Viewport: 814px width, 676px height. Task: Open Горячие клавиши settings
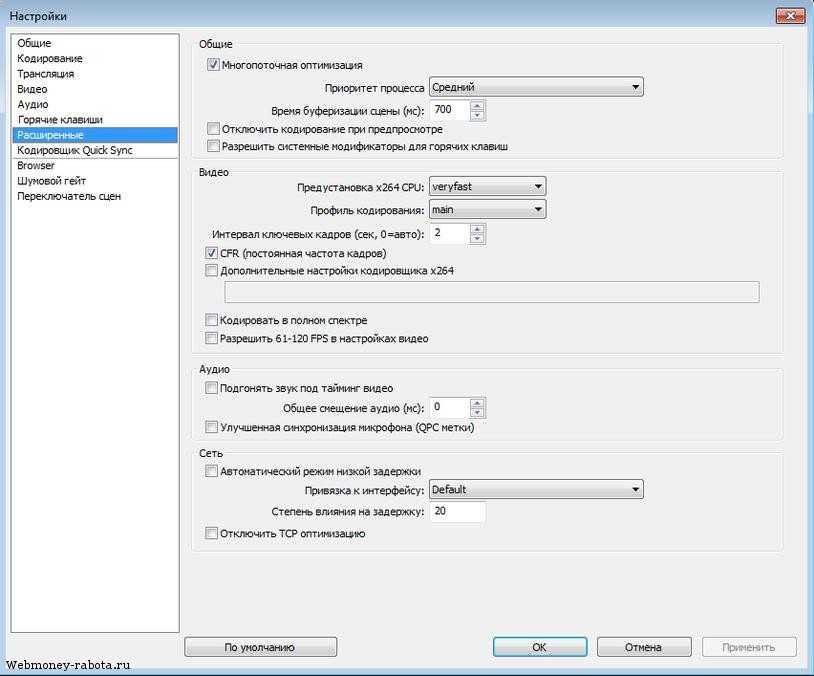click(60, 120)
